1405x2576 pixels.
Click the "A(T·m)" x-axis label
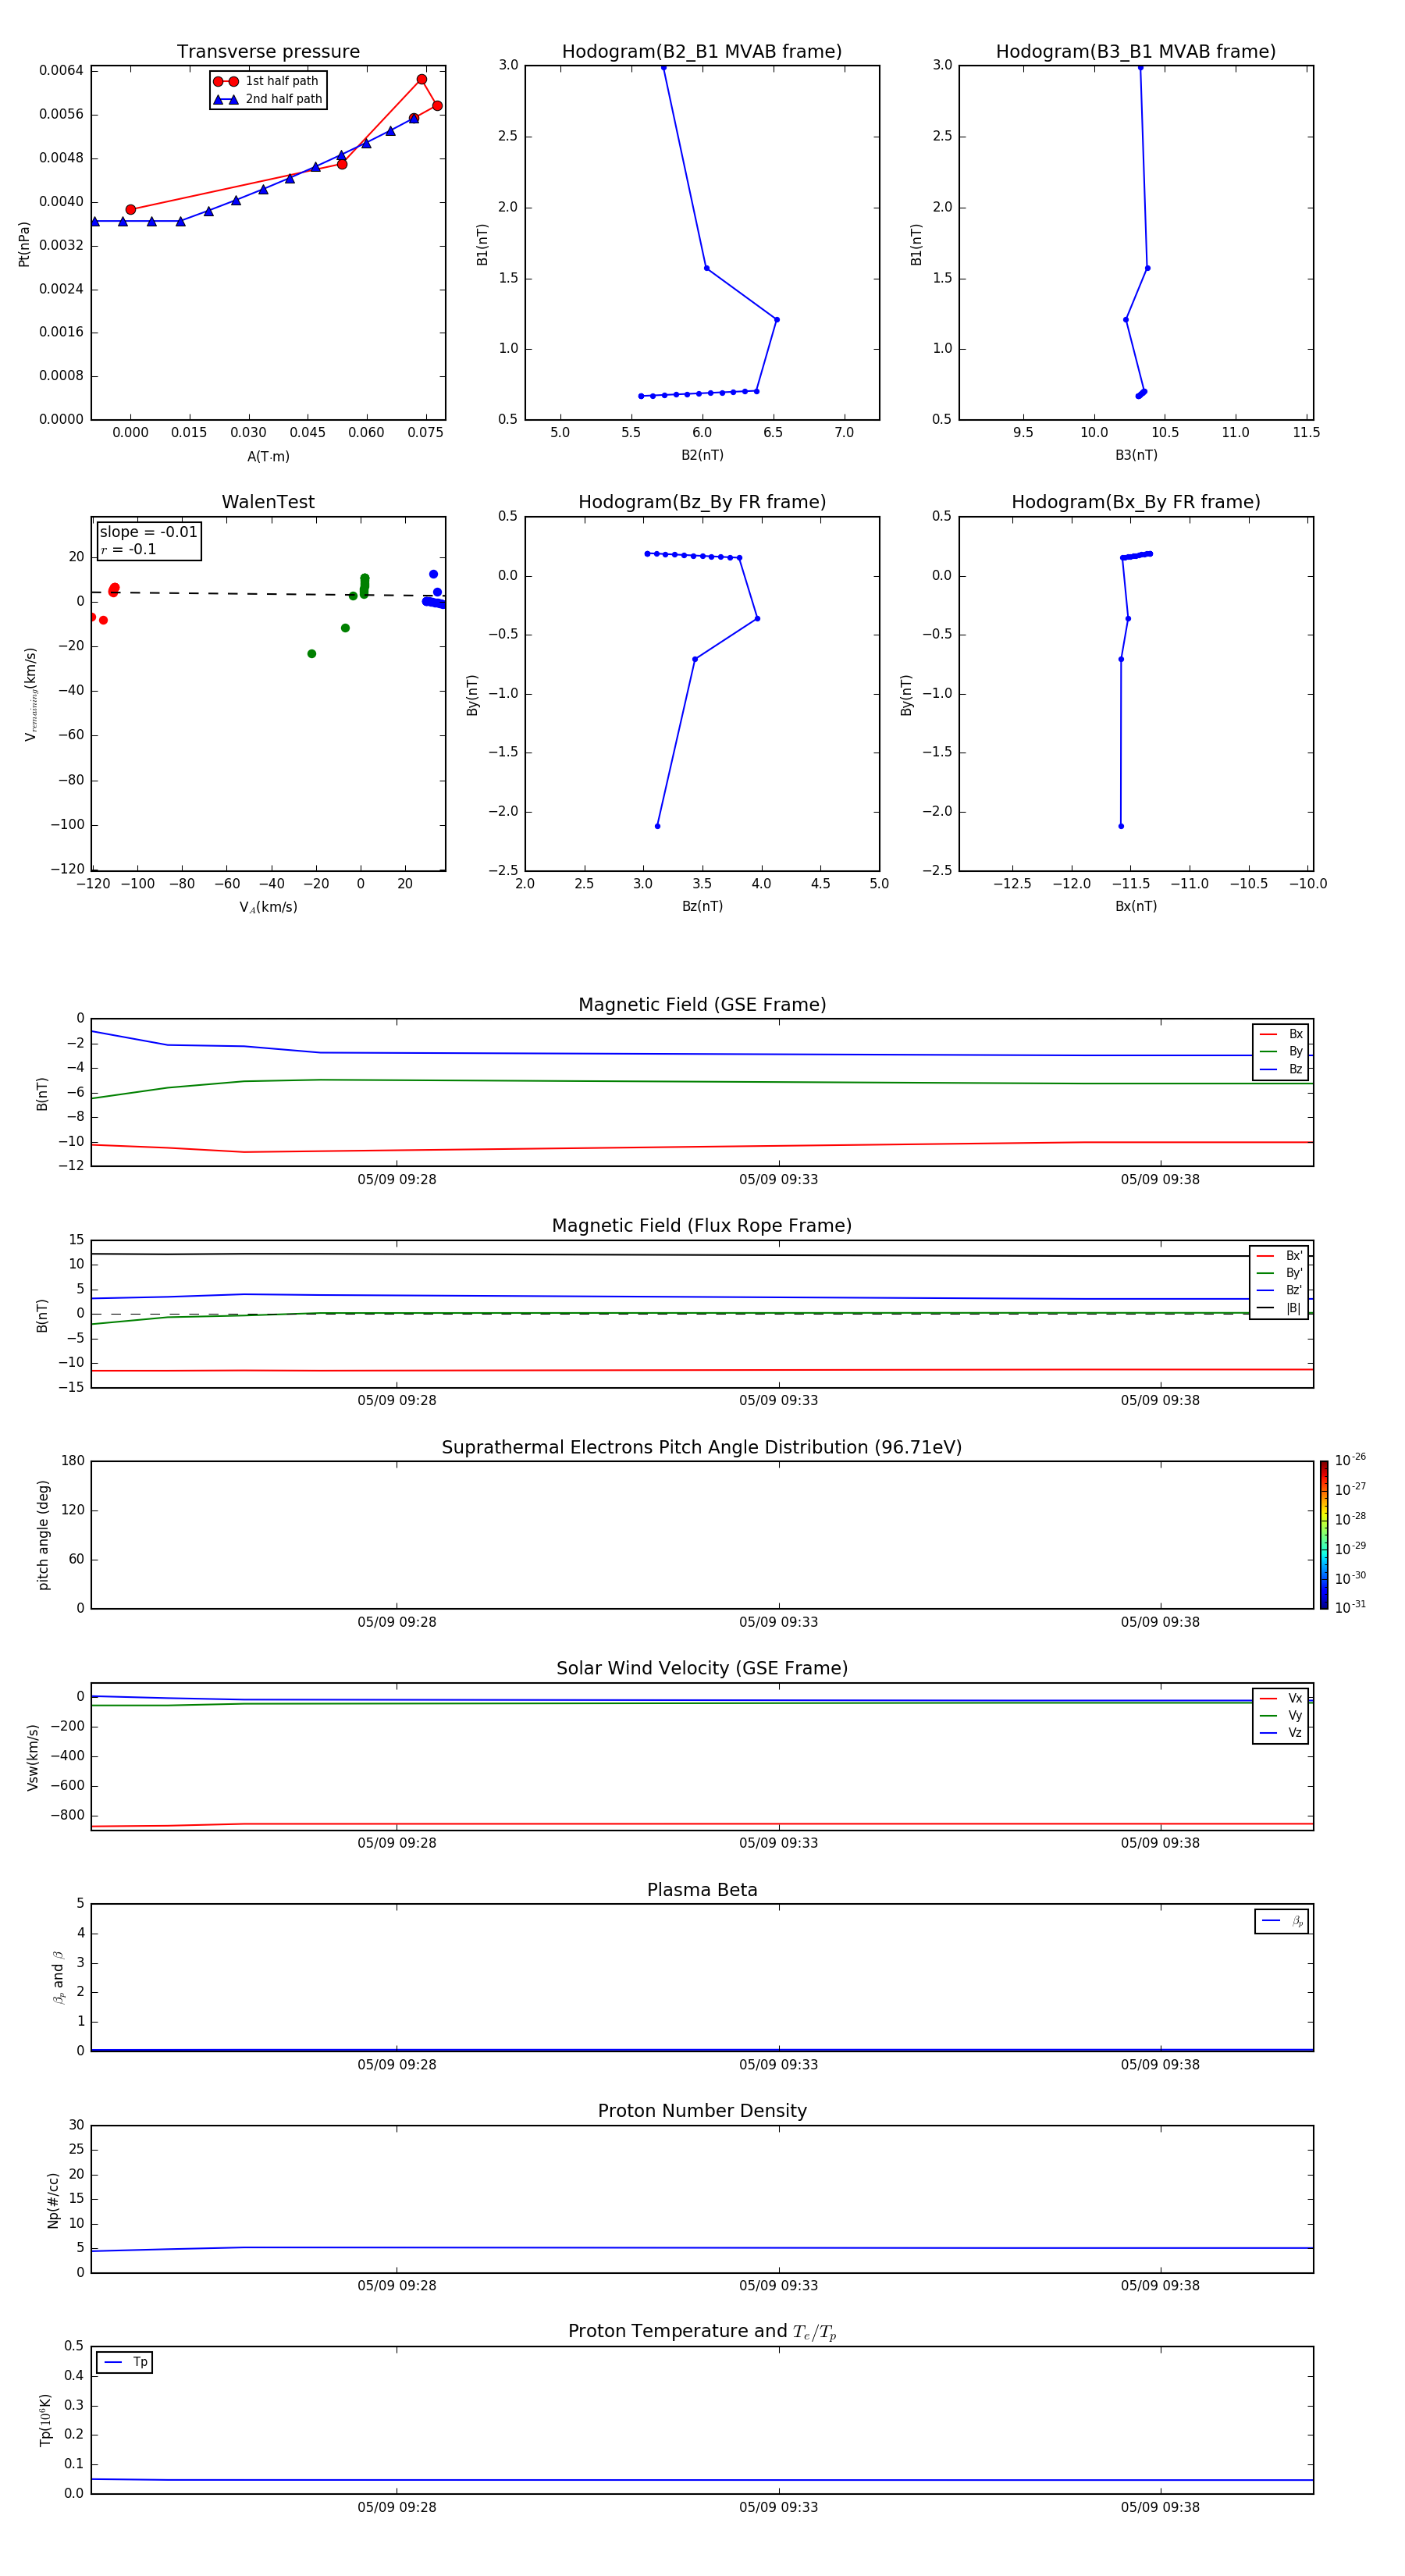(268, 456)
